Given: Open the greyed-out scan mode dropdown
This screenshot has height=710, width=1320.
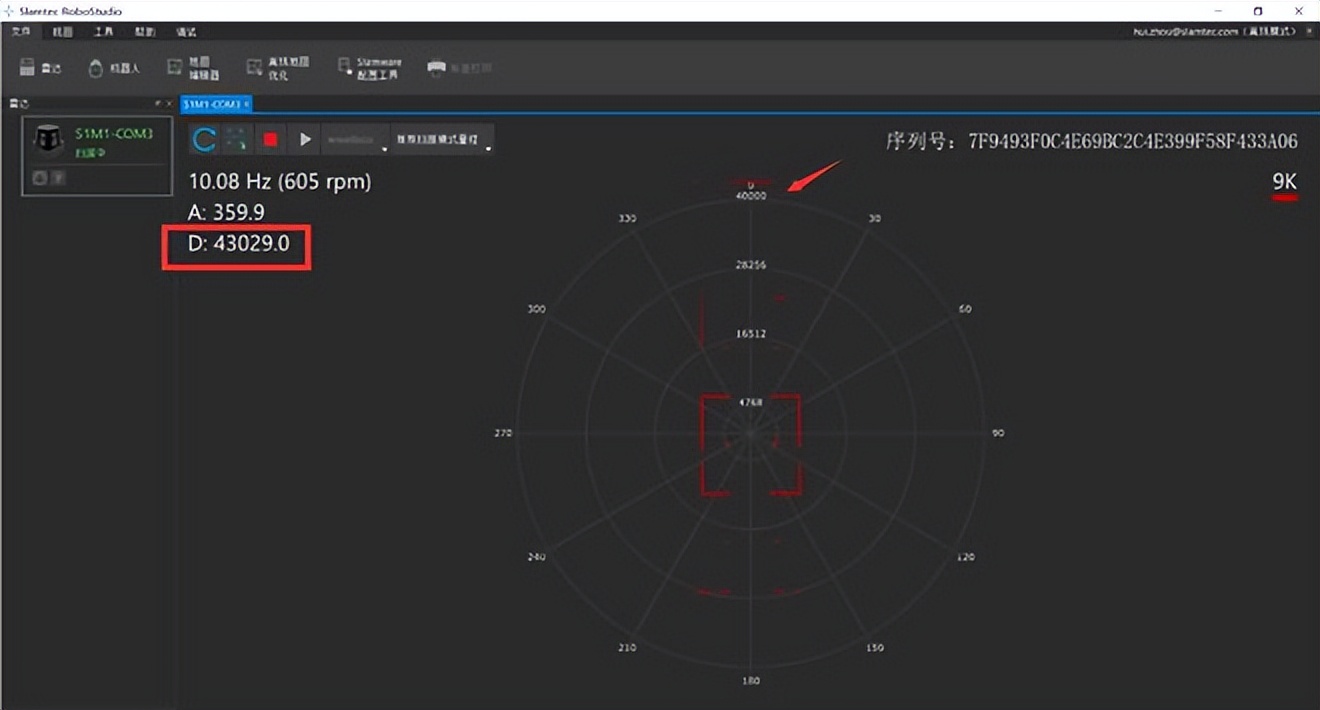Looking at the screenshot, I should click(x=355, y=140).
